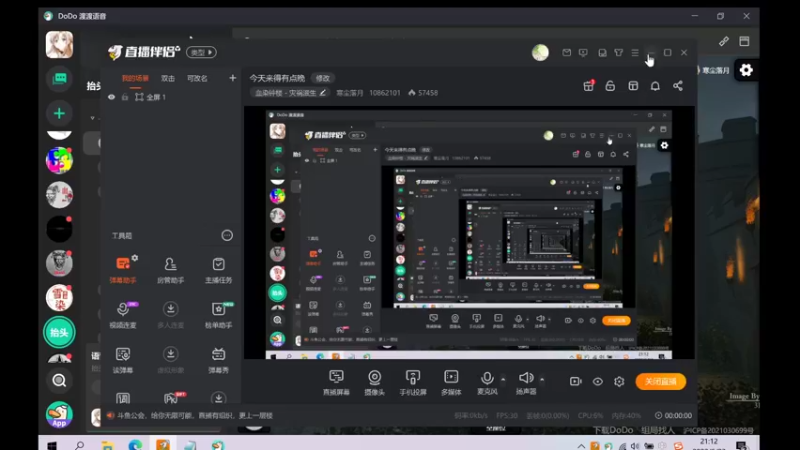Open the notification bell in 直播伴侣
800x450 pixels.
point(655,86)
